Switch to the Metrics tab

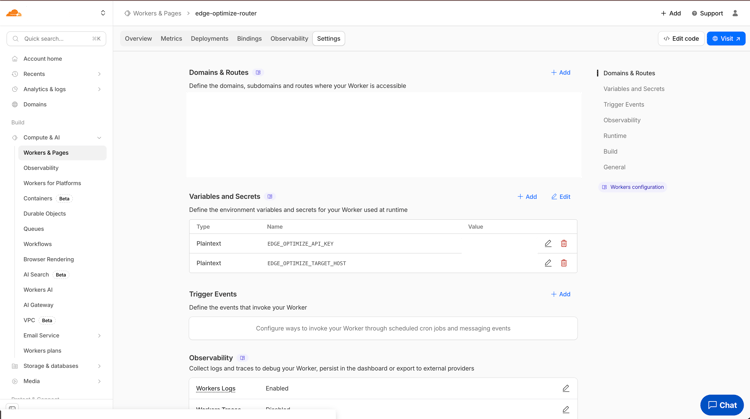point(171,38)
